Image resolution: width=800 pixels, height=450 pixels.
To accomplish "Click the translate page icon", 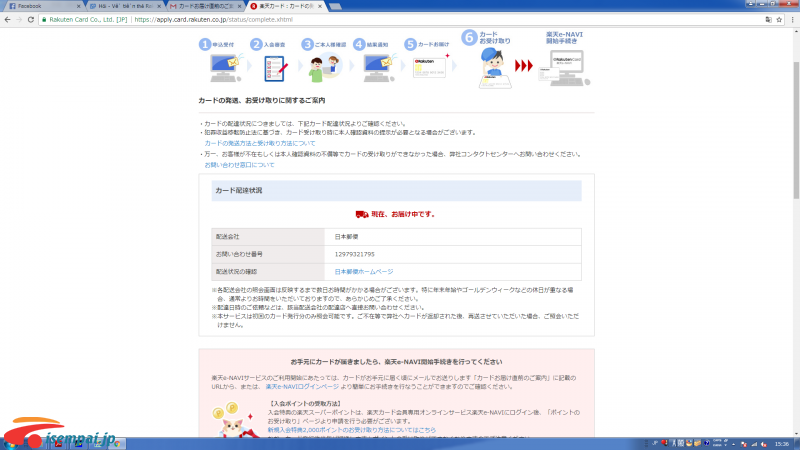I will click(x=768, y=19).
